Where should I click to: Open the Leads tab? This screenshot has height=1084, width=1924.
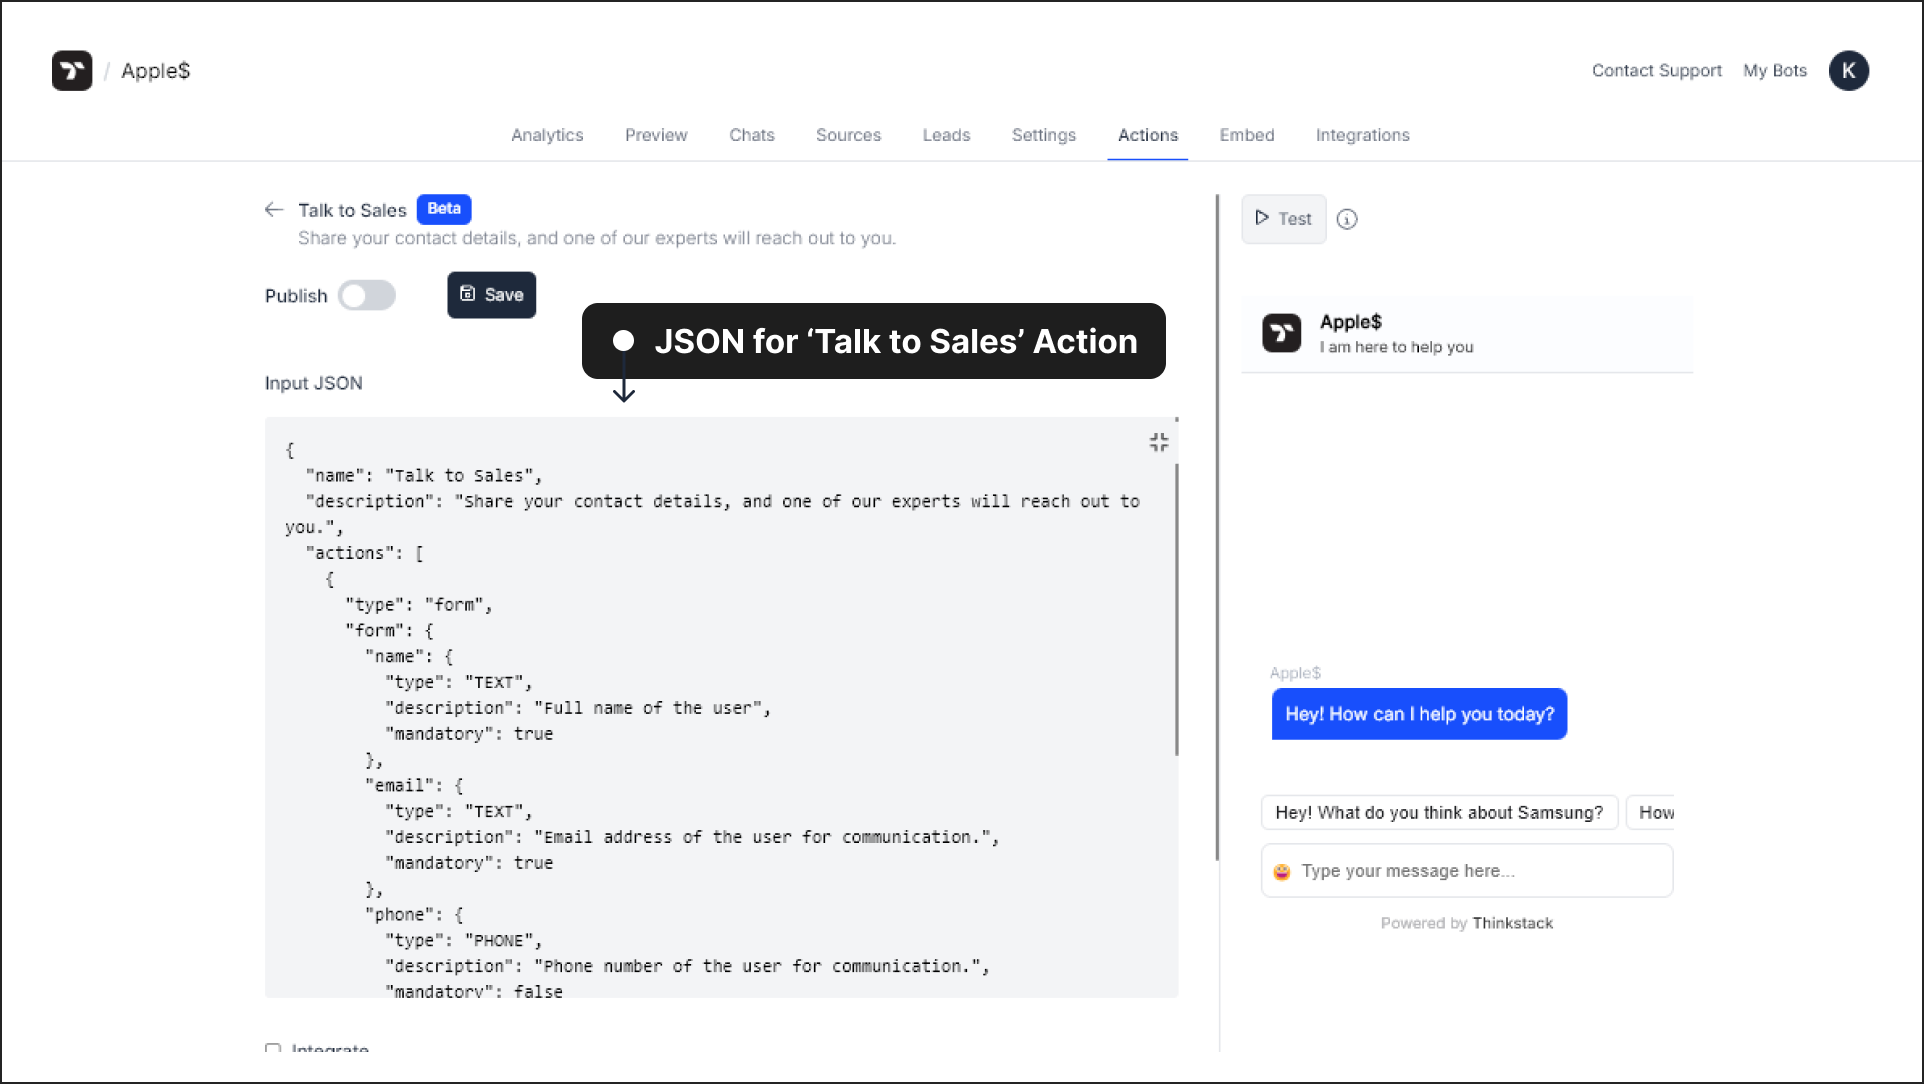click(946, 135)
